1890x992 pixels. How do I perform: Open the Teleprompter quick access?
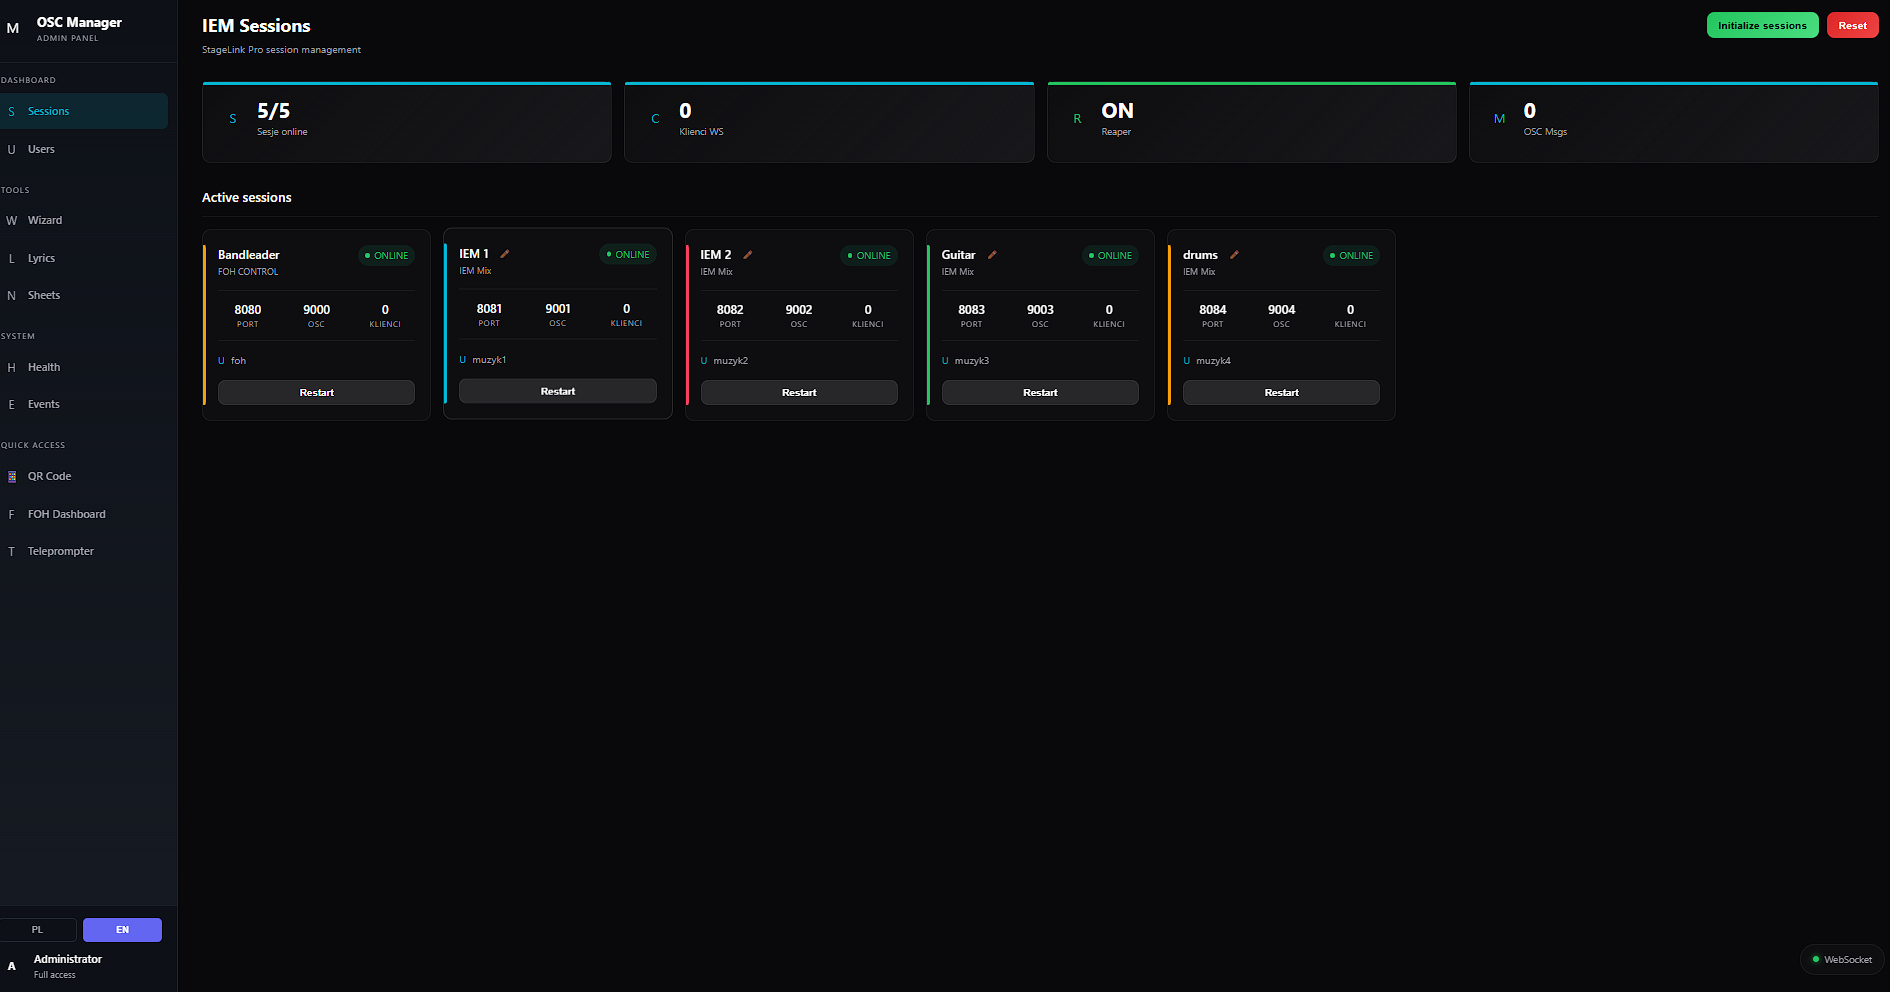point(60,551)
